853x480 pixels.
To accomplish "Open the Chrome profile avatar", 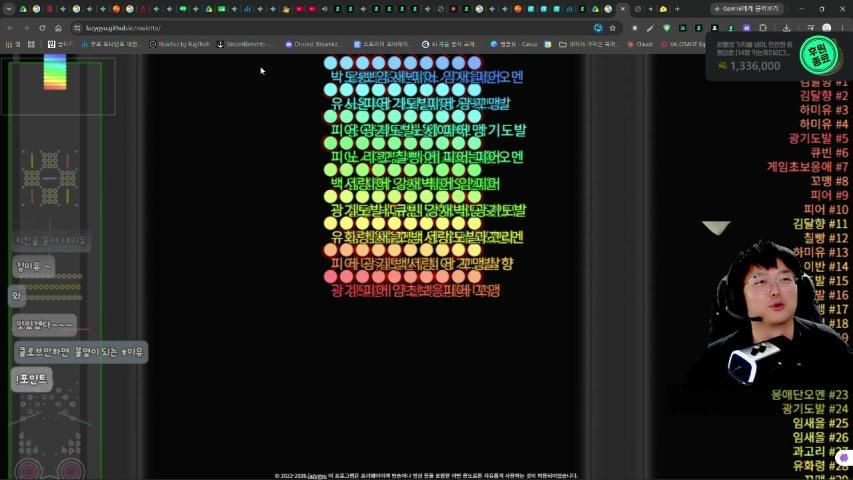I will 827,28.
